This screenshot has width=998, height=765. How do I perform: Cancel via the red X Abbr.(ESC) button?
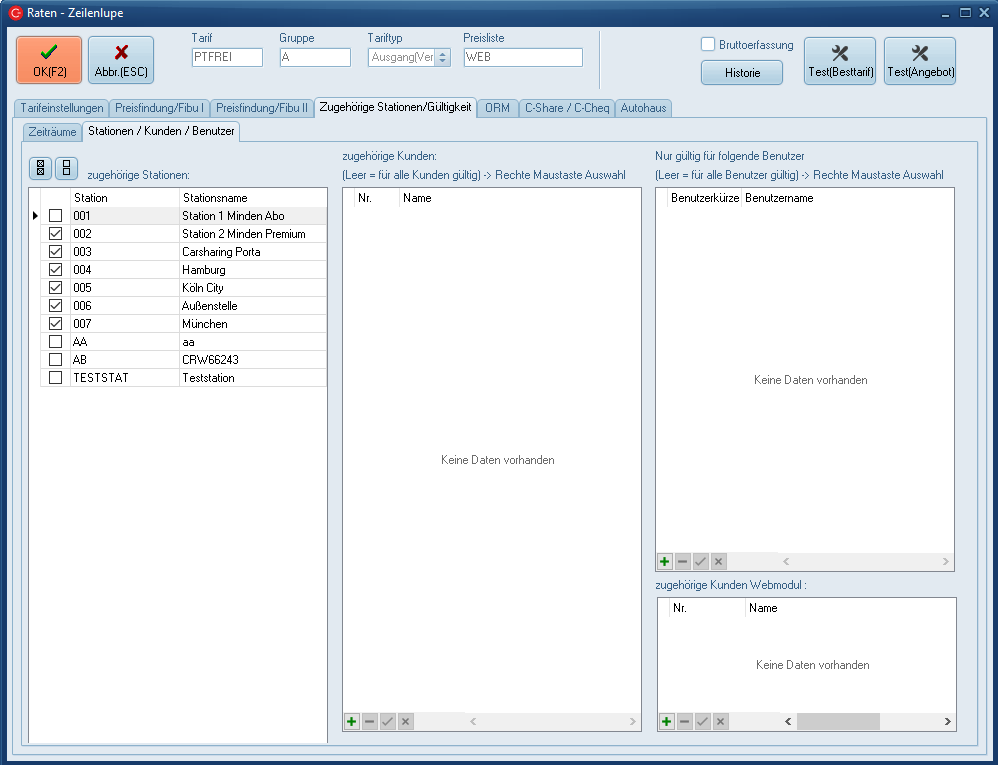[x=121, y=60]
